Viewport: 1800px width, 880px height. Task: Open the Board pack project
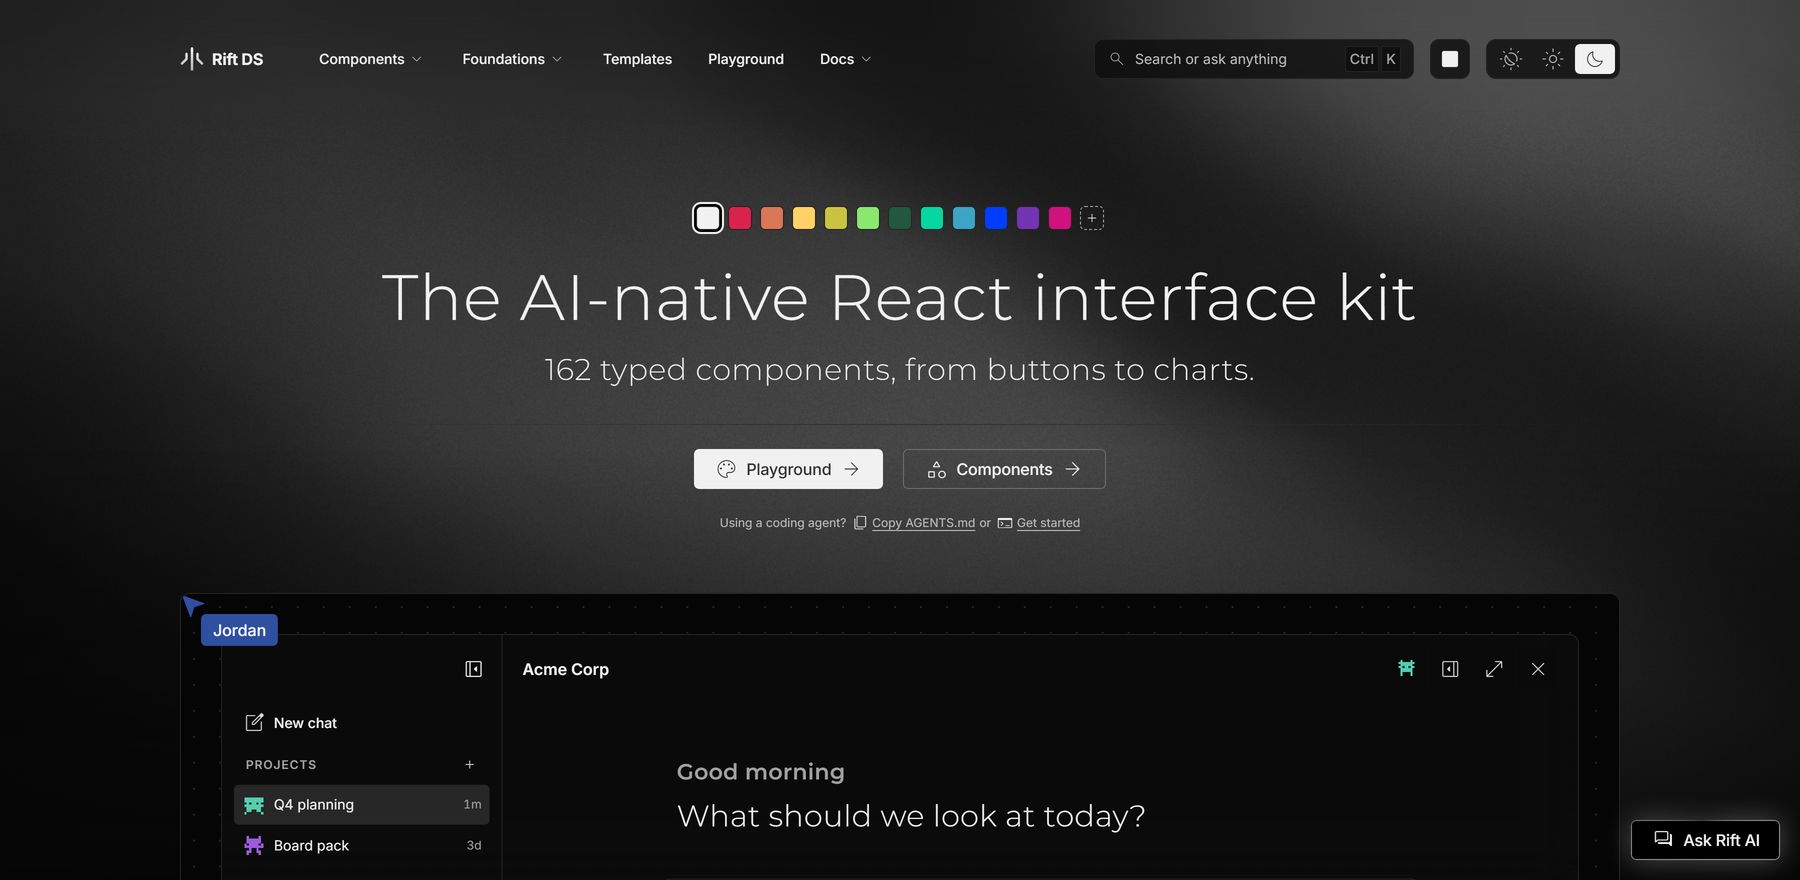pyautogui.click(x=361, y=846)
